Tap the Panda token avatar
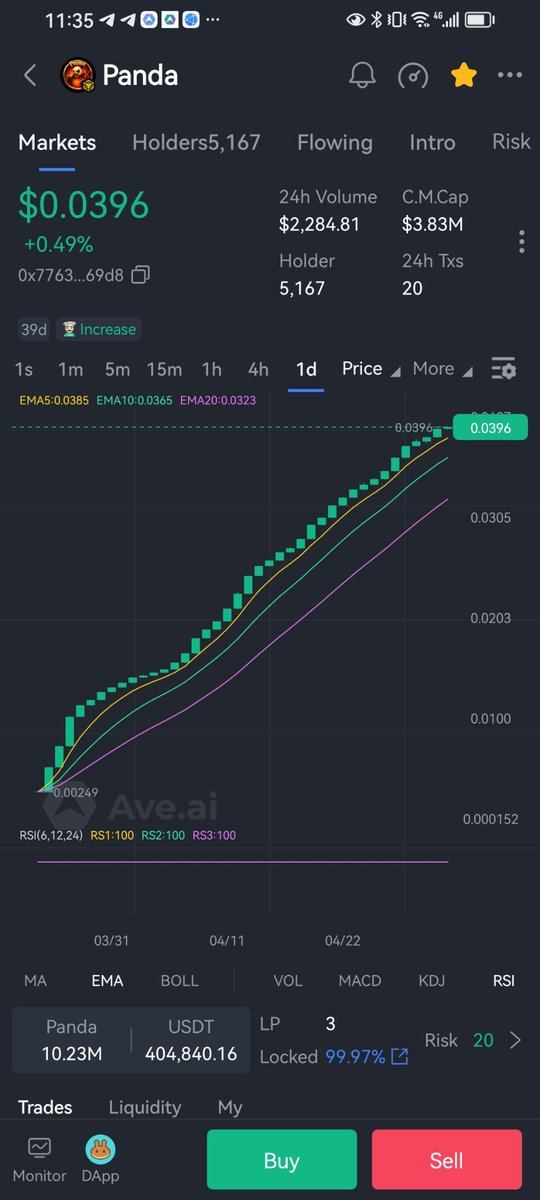Viewport: 540px width, 1200px height. 78,75
